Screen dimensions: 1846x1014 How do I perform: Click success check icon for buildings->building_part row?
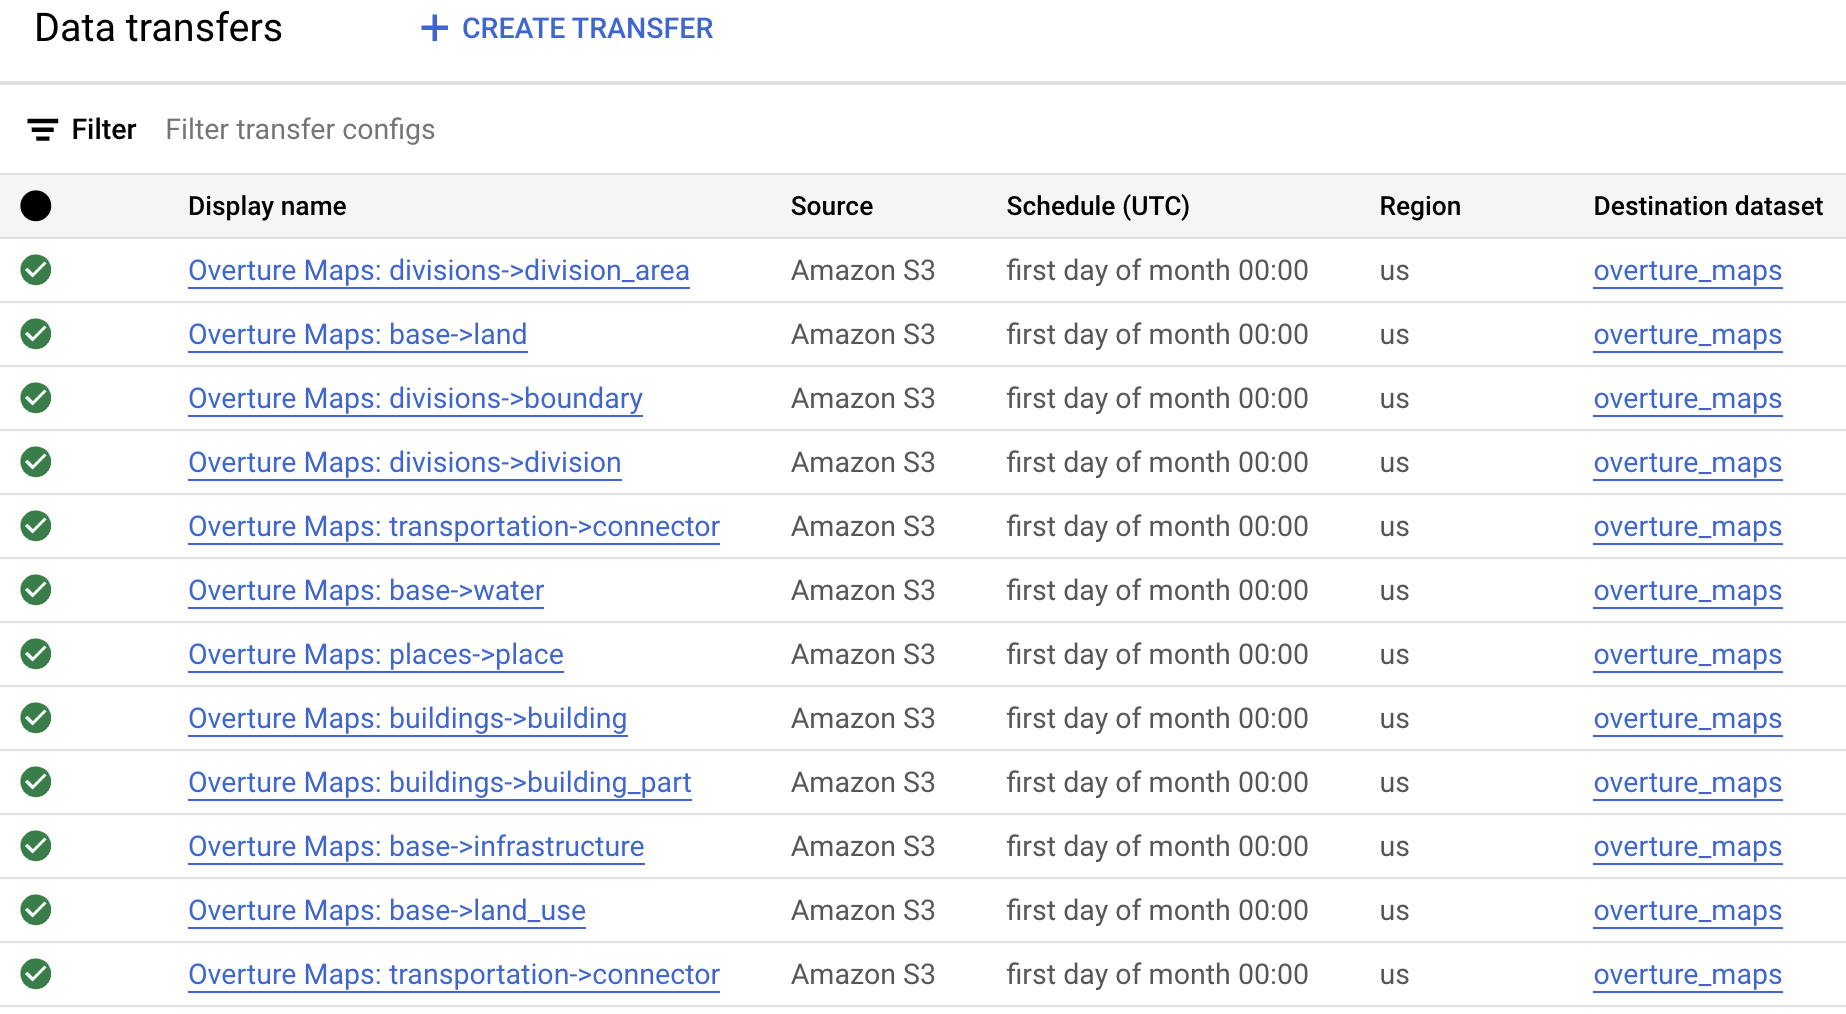coord(36,782)
